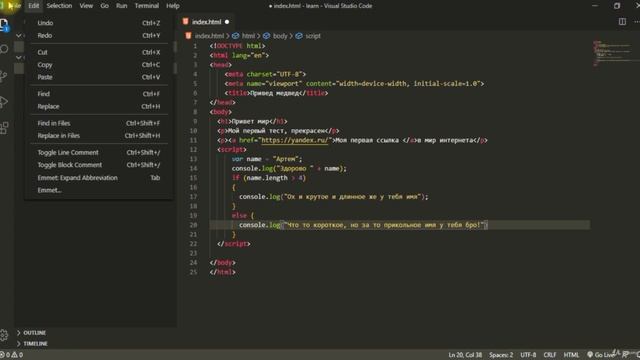Screen dimensions: 640x360
Task: Click the split editor icon
Action: (x=622, y=22)
